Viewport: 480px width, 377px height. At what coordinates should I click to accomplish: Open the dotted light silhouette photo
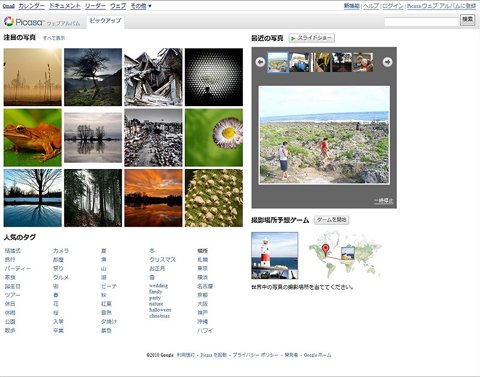214,77
